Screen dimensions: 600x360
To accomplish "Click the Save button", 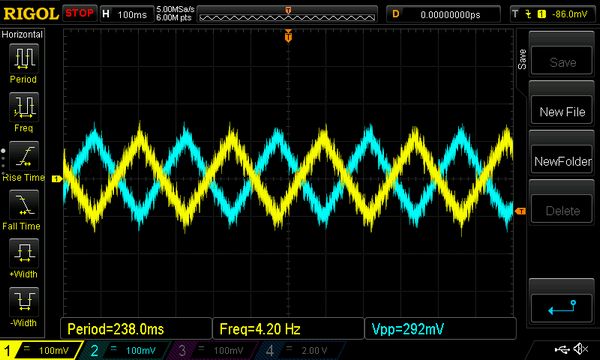I will 562,62.
